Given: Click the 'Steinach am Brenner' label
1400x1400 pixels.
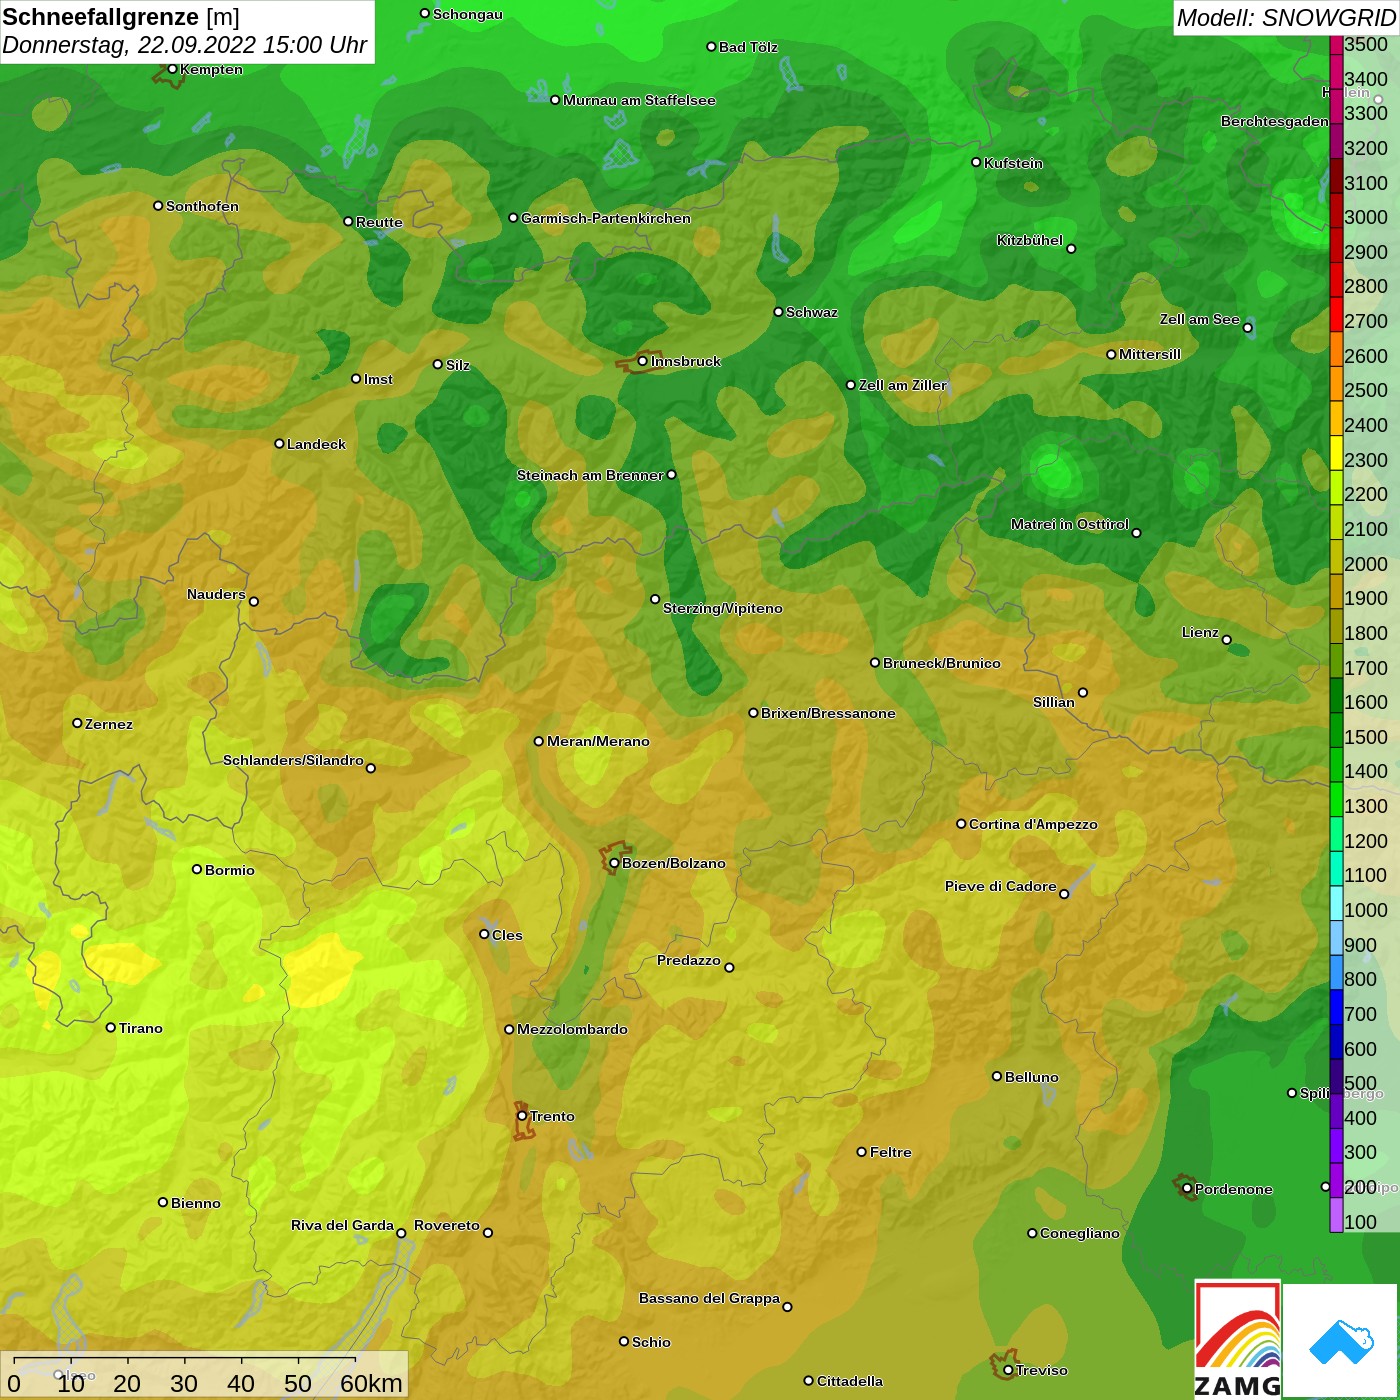Looking at the screenshot, I should click(x=590, y=475).
